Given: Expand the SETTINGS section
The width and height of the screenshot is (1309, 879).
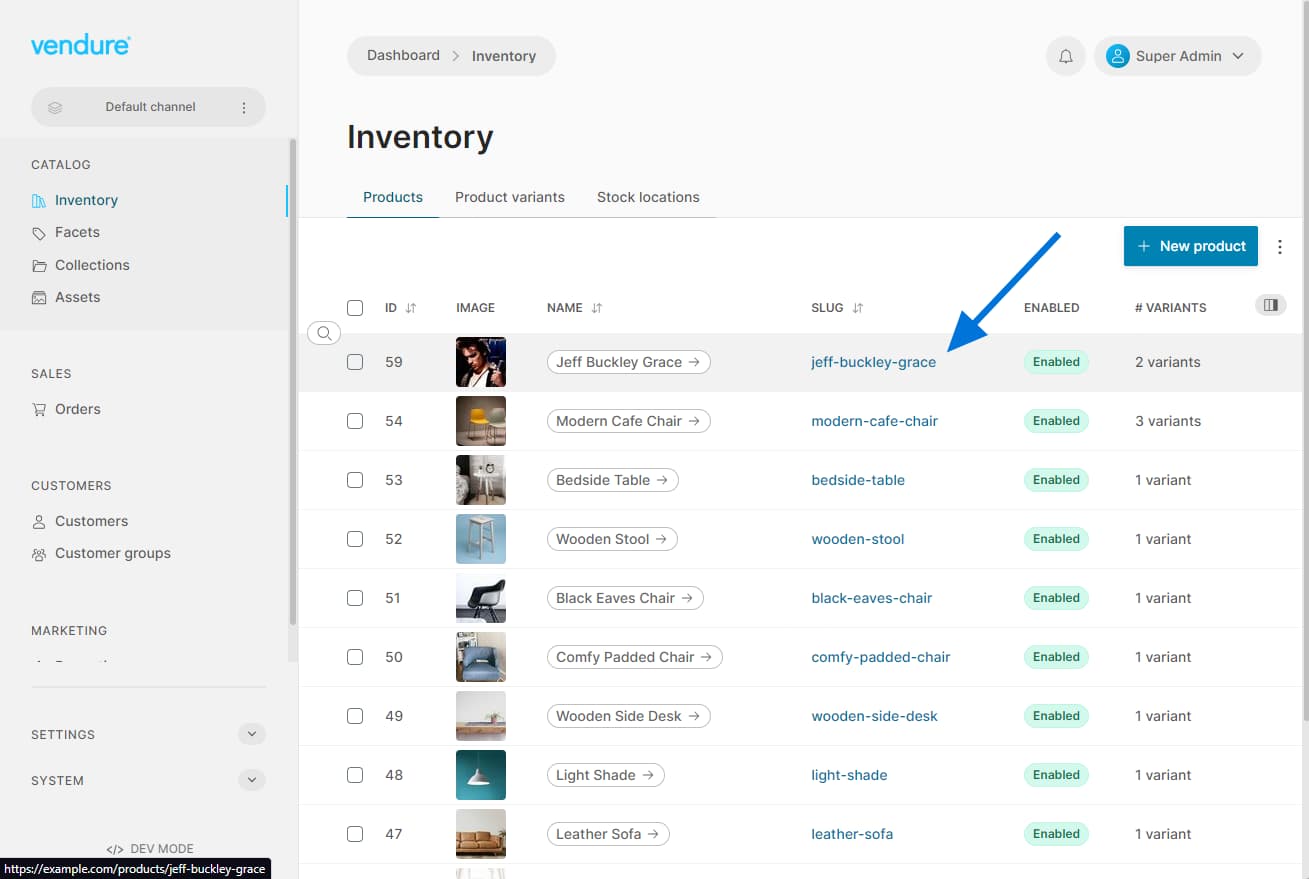Looking at the screenshot, I should pyautogui.click(x=251, y=734).
